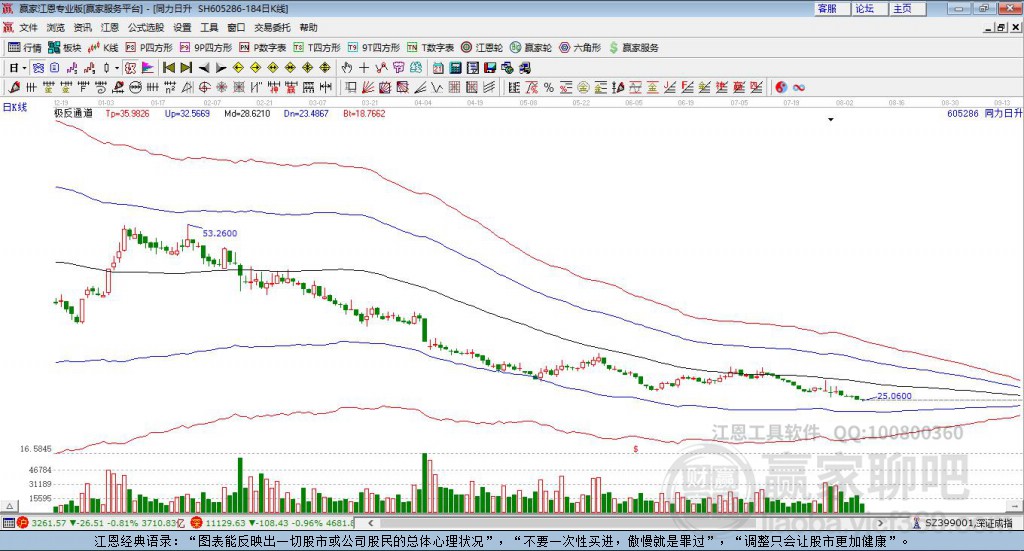Collapse panel with bottom-right double arrows

[1015, 507]
